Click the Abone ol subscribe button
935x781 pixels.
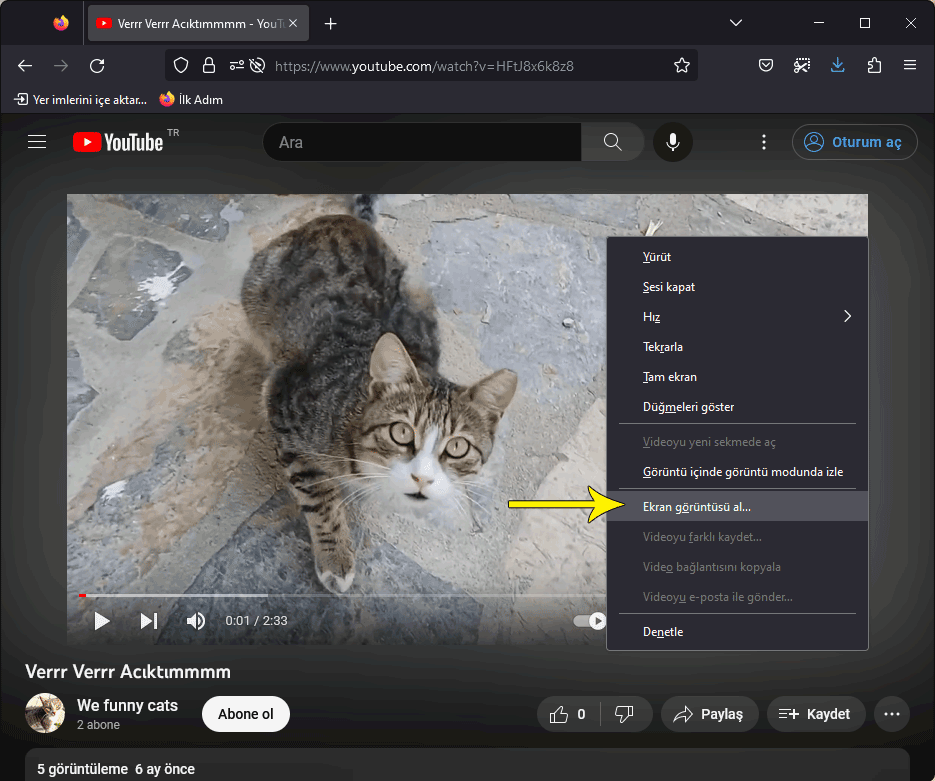[x=246, y=714]
